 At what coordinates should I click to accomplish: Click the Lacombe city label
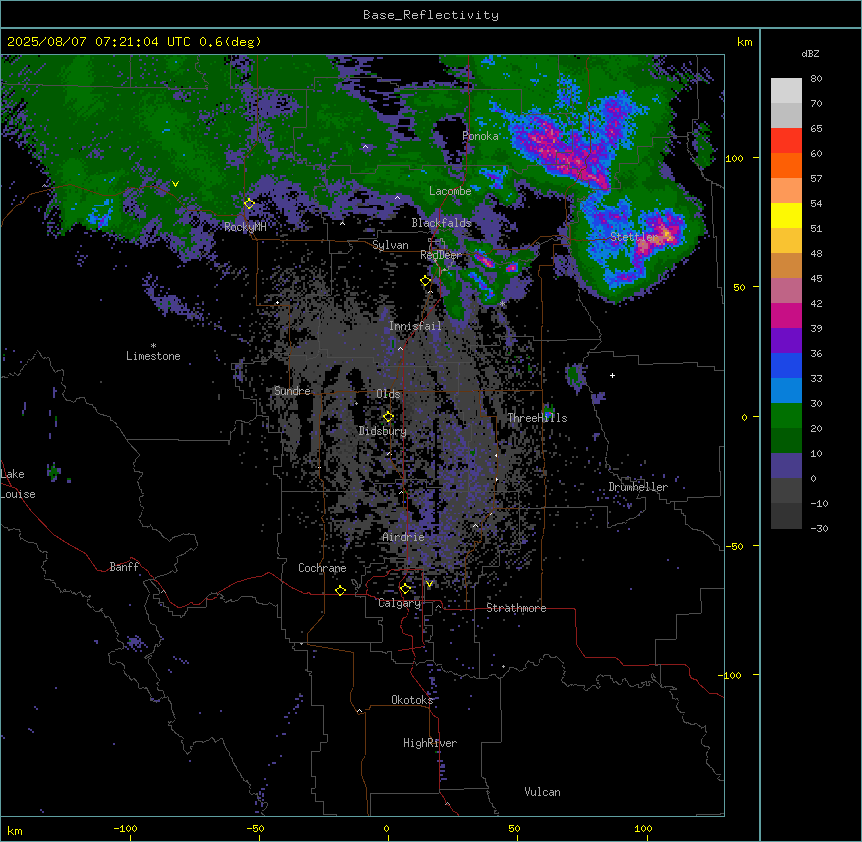point(450,191)
